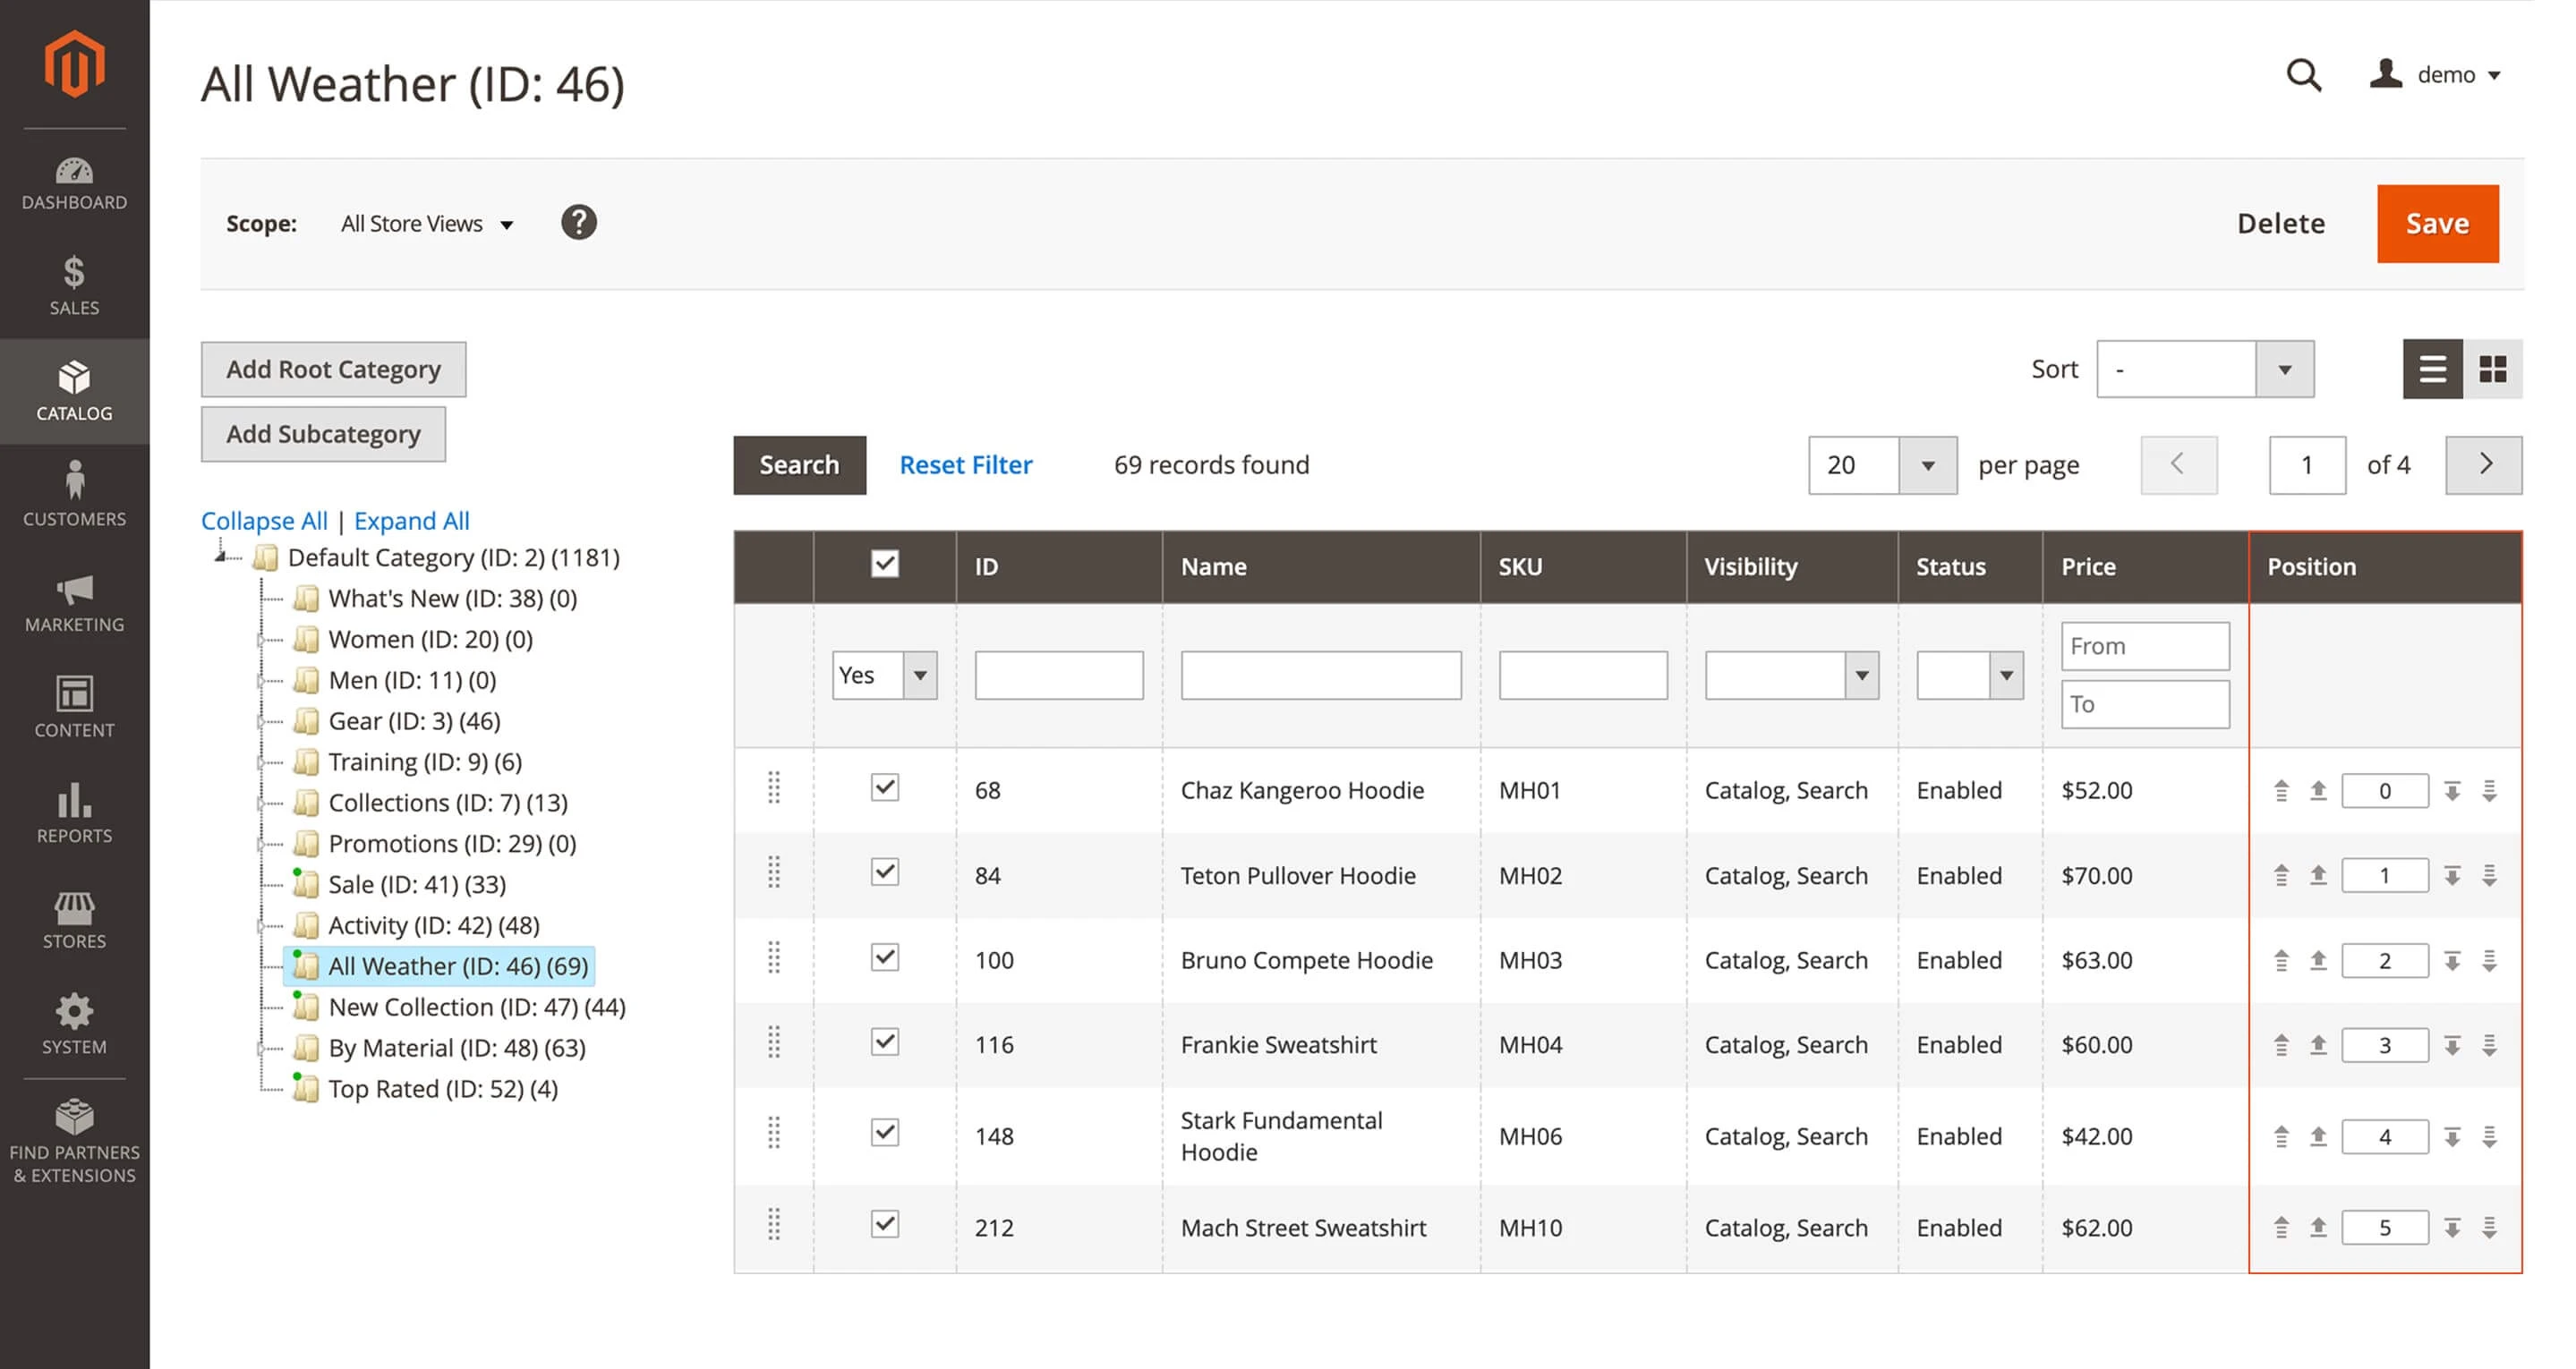Image resolution: width=2576 pixels, height=1369 pixels.
Task: Open the All Store Views scope dropdown
Action: (x=427, y=223)
